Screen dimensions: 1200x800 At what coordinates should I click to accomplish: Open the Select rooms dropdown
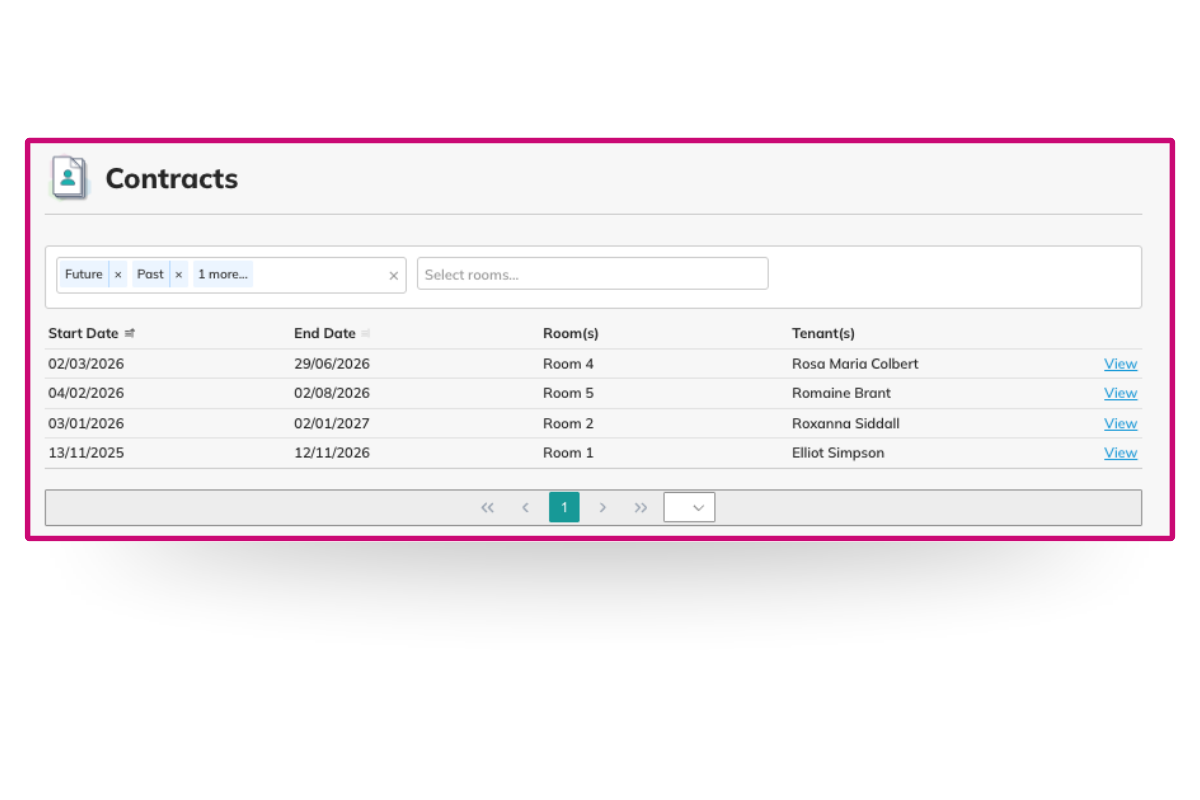pos(592,274)
